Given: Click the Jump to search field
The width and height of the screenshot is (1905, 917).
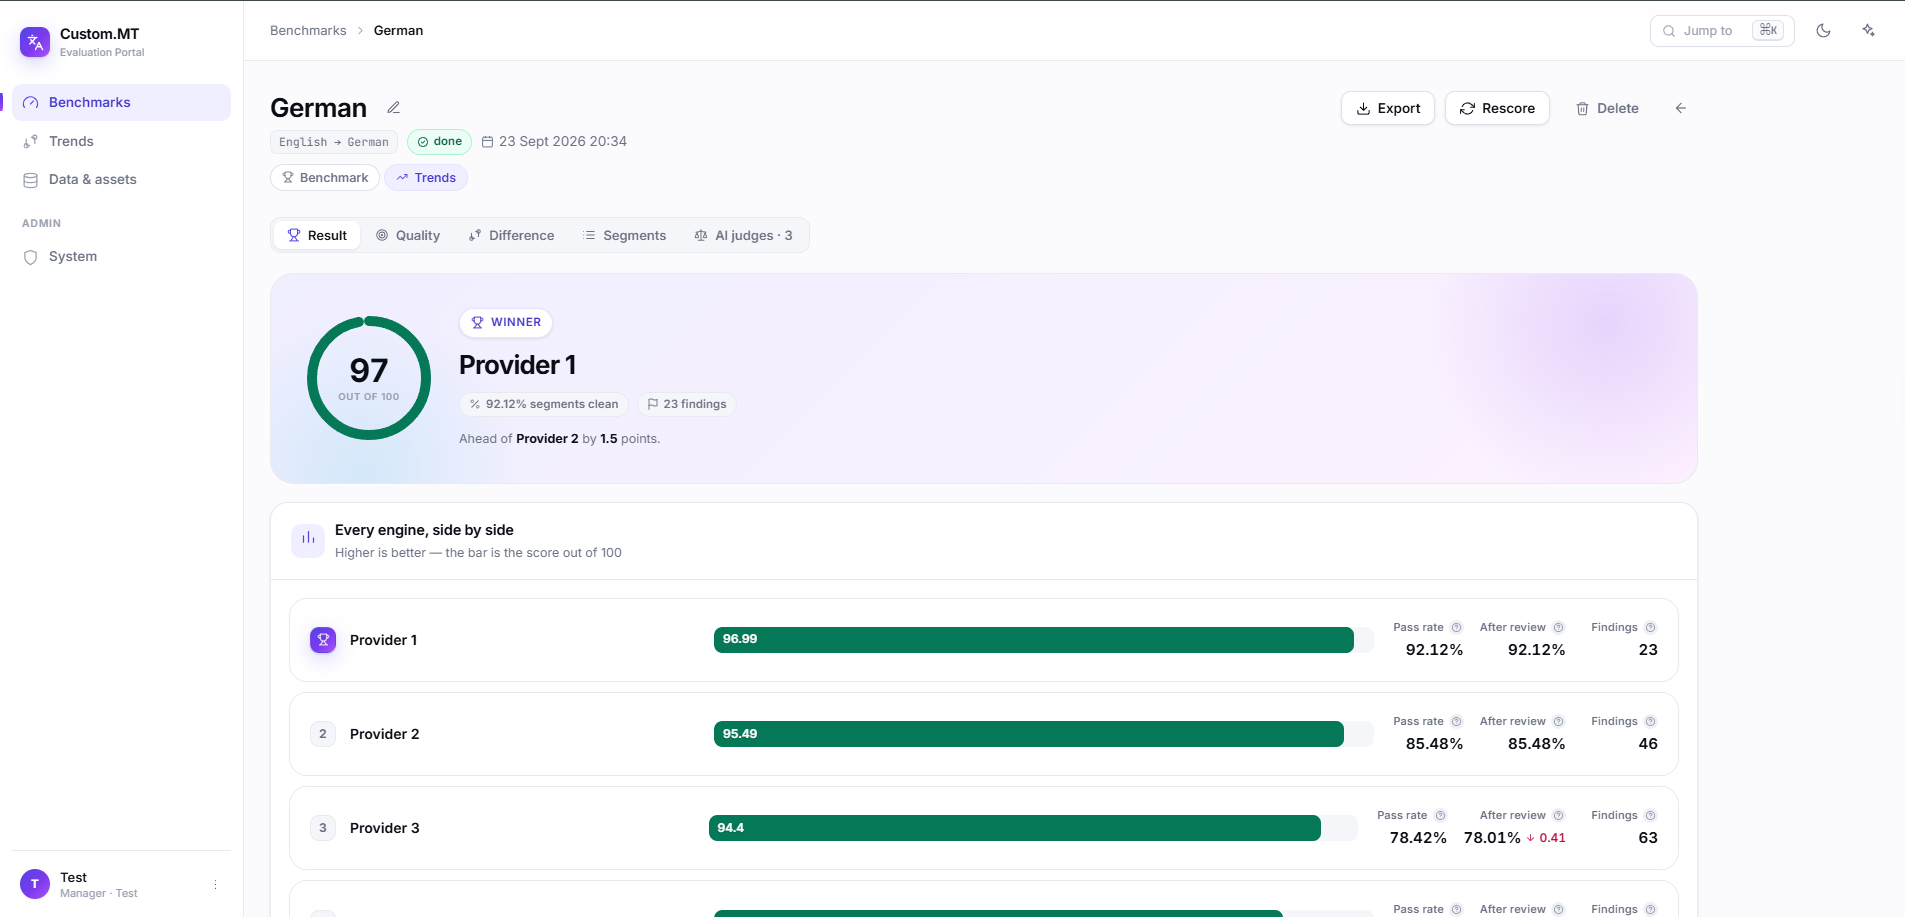Looking at the screenshot, I should tap(1722, 31).
